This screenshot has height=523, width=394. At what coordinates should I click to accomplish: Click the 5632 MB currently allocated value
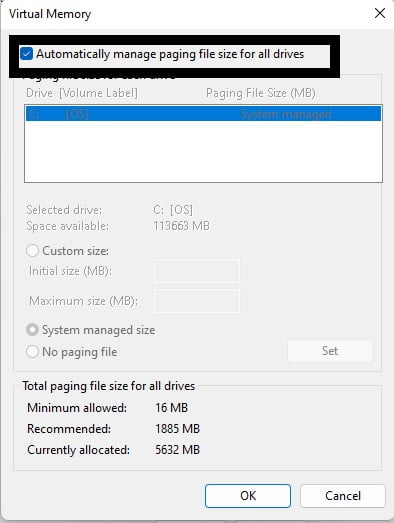(177, 450)
